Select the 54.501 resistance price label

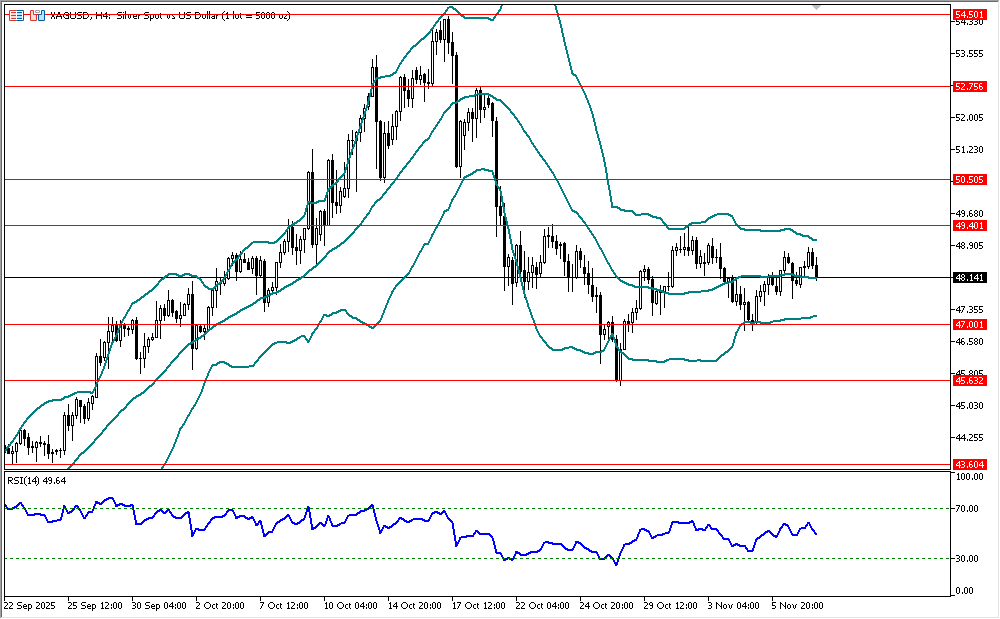(x=969, y=15)
